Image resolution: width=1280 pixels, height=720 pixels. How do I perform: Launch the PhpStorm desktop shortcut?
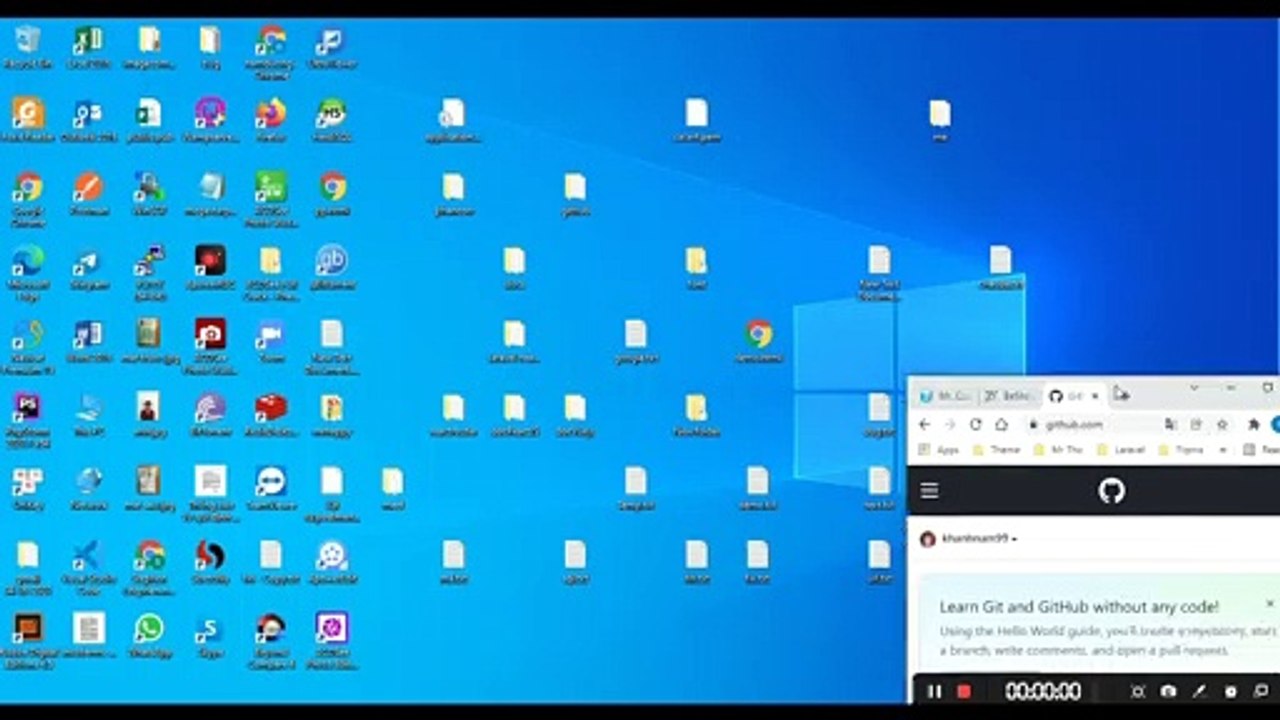point(28,419)
